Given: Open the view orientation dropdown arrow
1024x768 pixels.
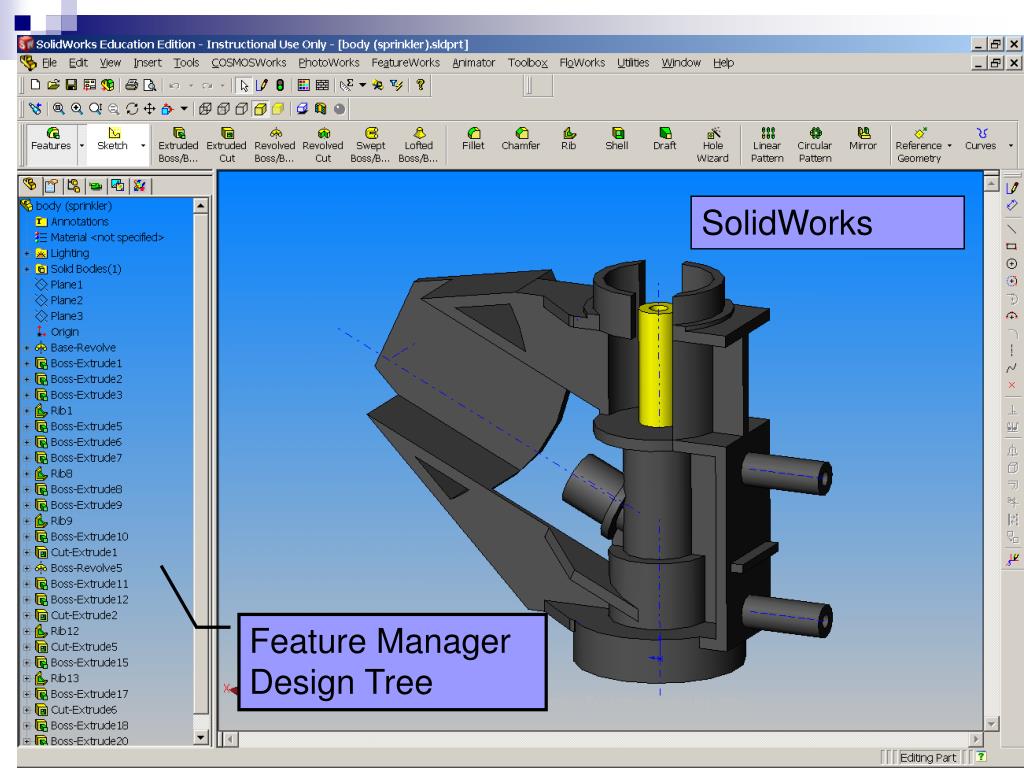Looking at the screenshot, I should click(x=184, y=108).
